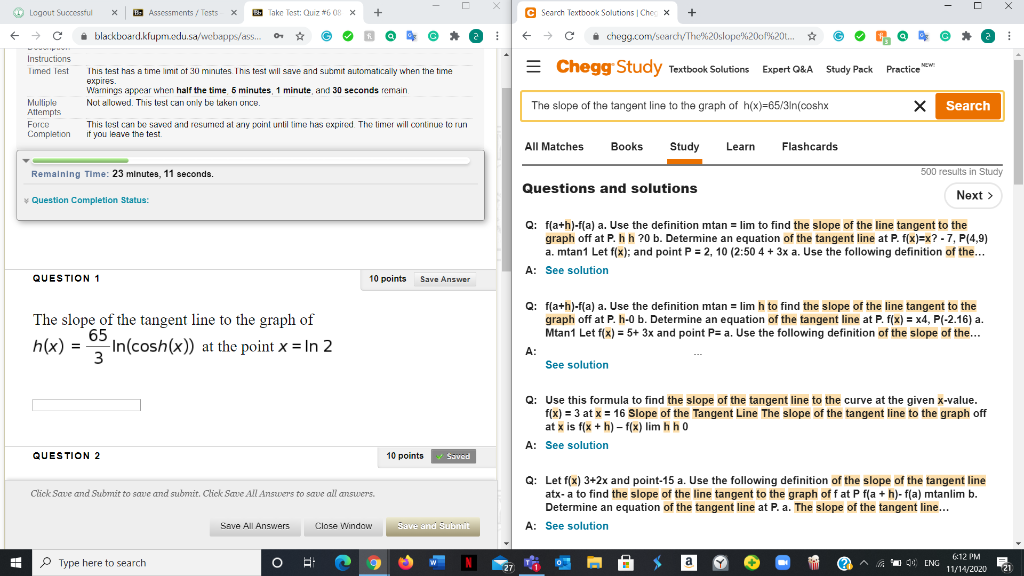Open See solution for first result
This screenshot has height=576, width=1024.
(x=577, y=270)
